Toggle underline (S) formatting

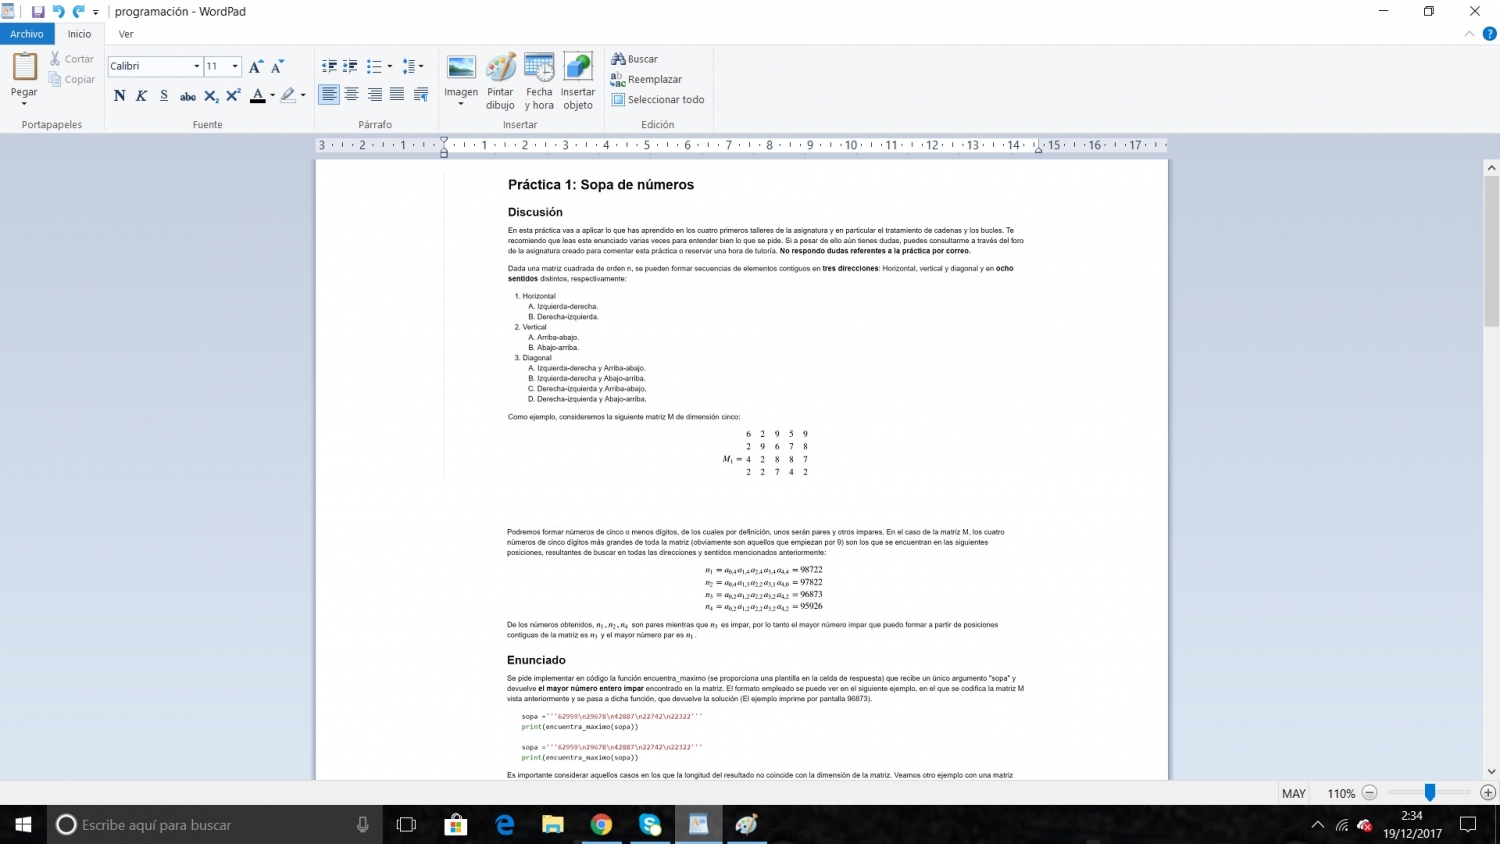tap(164, 95)
